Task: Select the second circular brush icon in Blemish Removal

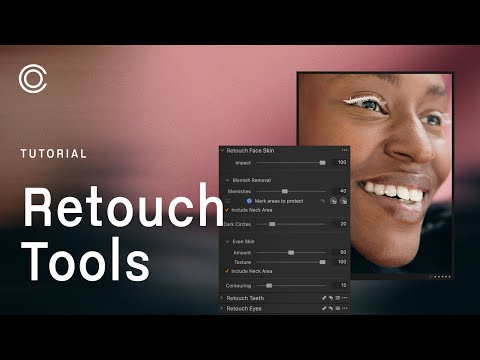Action: (x=343, y=201)
